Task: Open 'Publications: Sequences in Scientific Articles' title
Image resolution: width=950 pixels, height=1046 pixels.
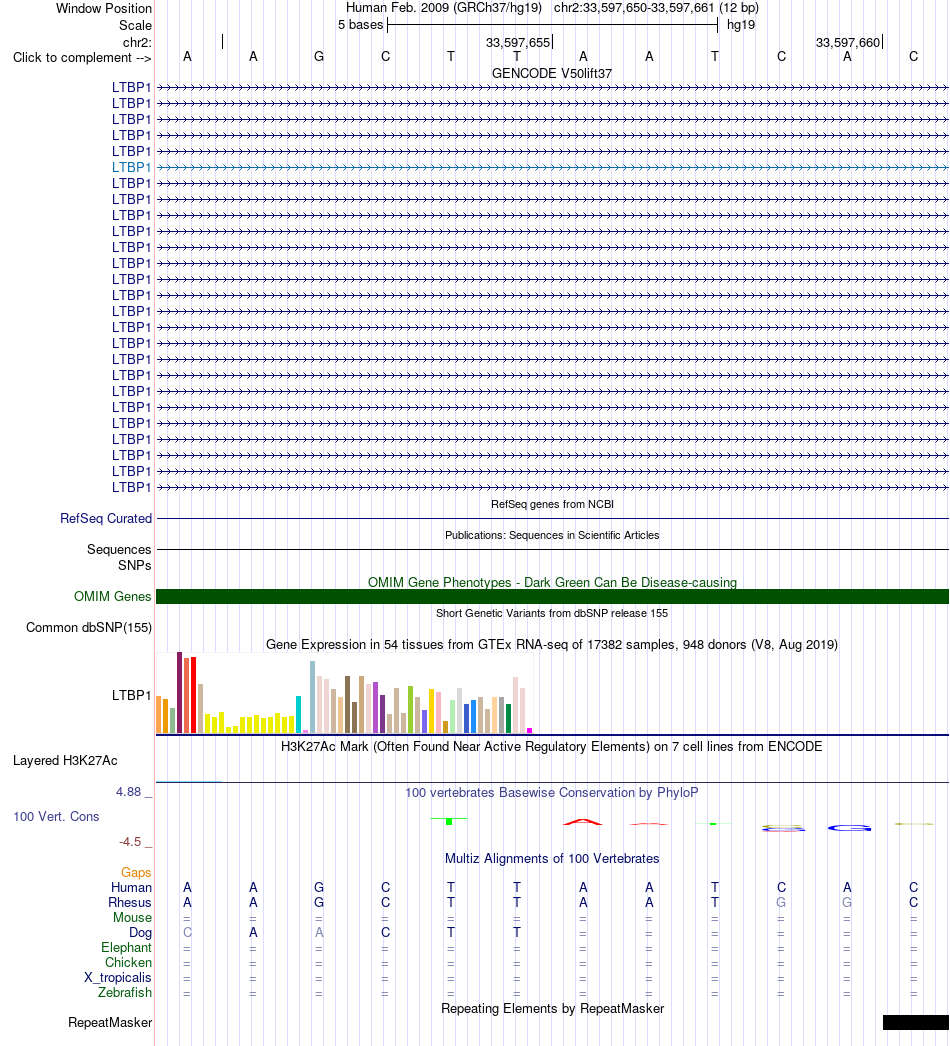Action: 552,535
